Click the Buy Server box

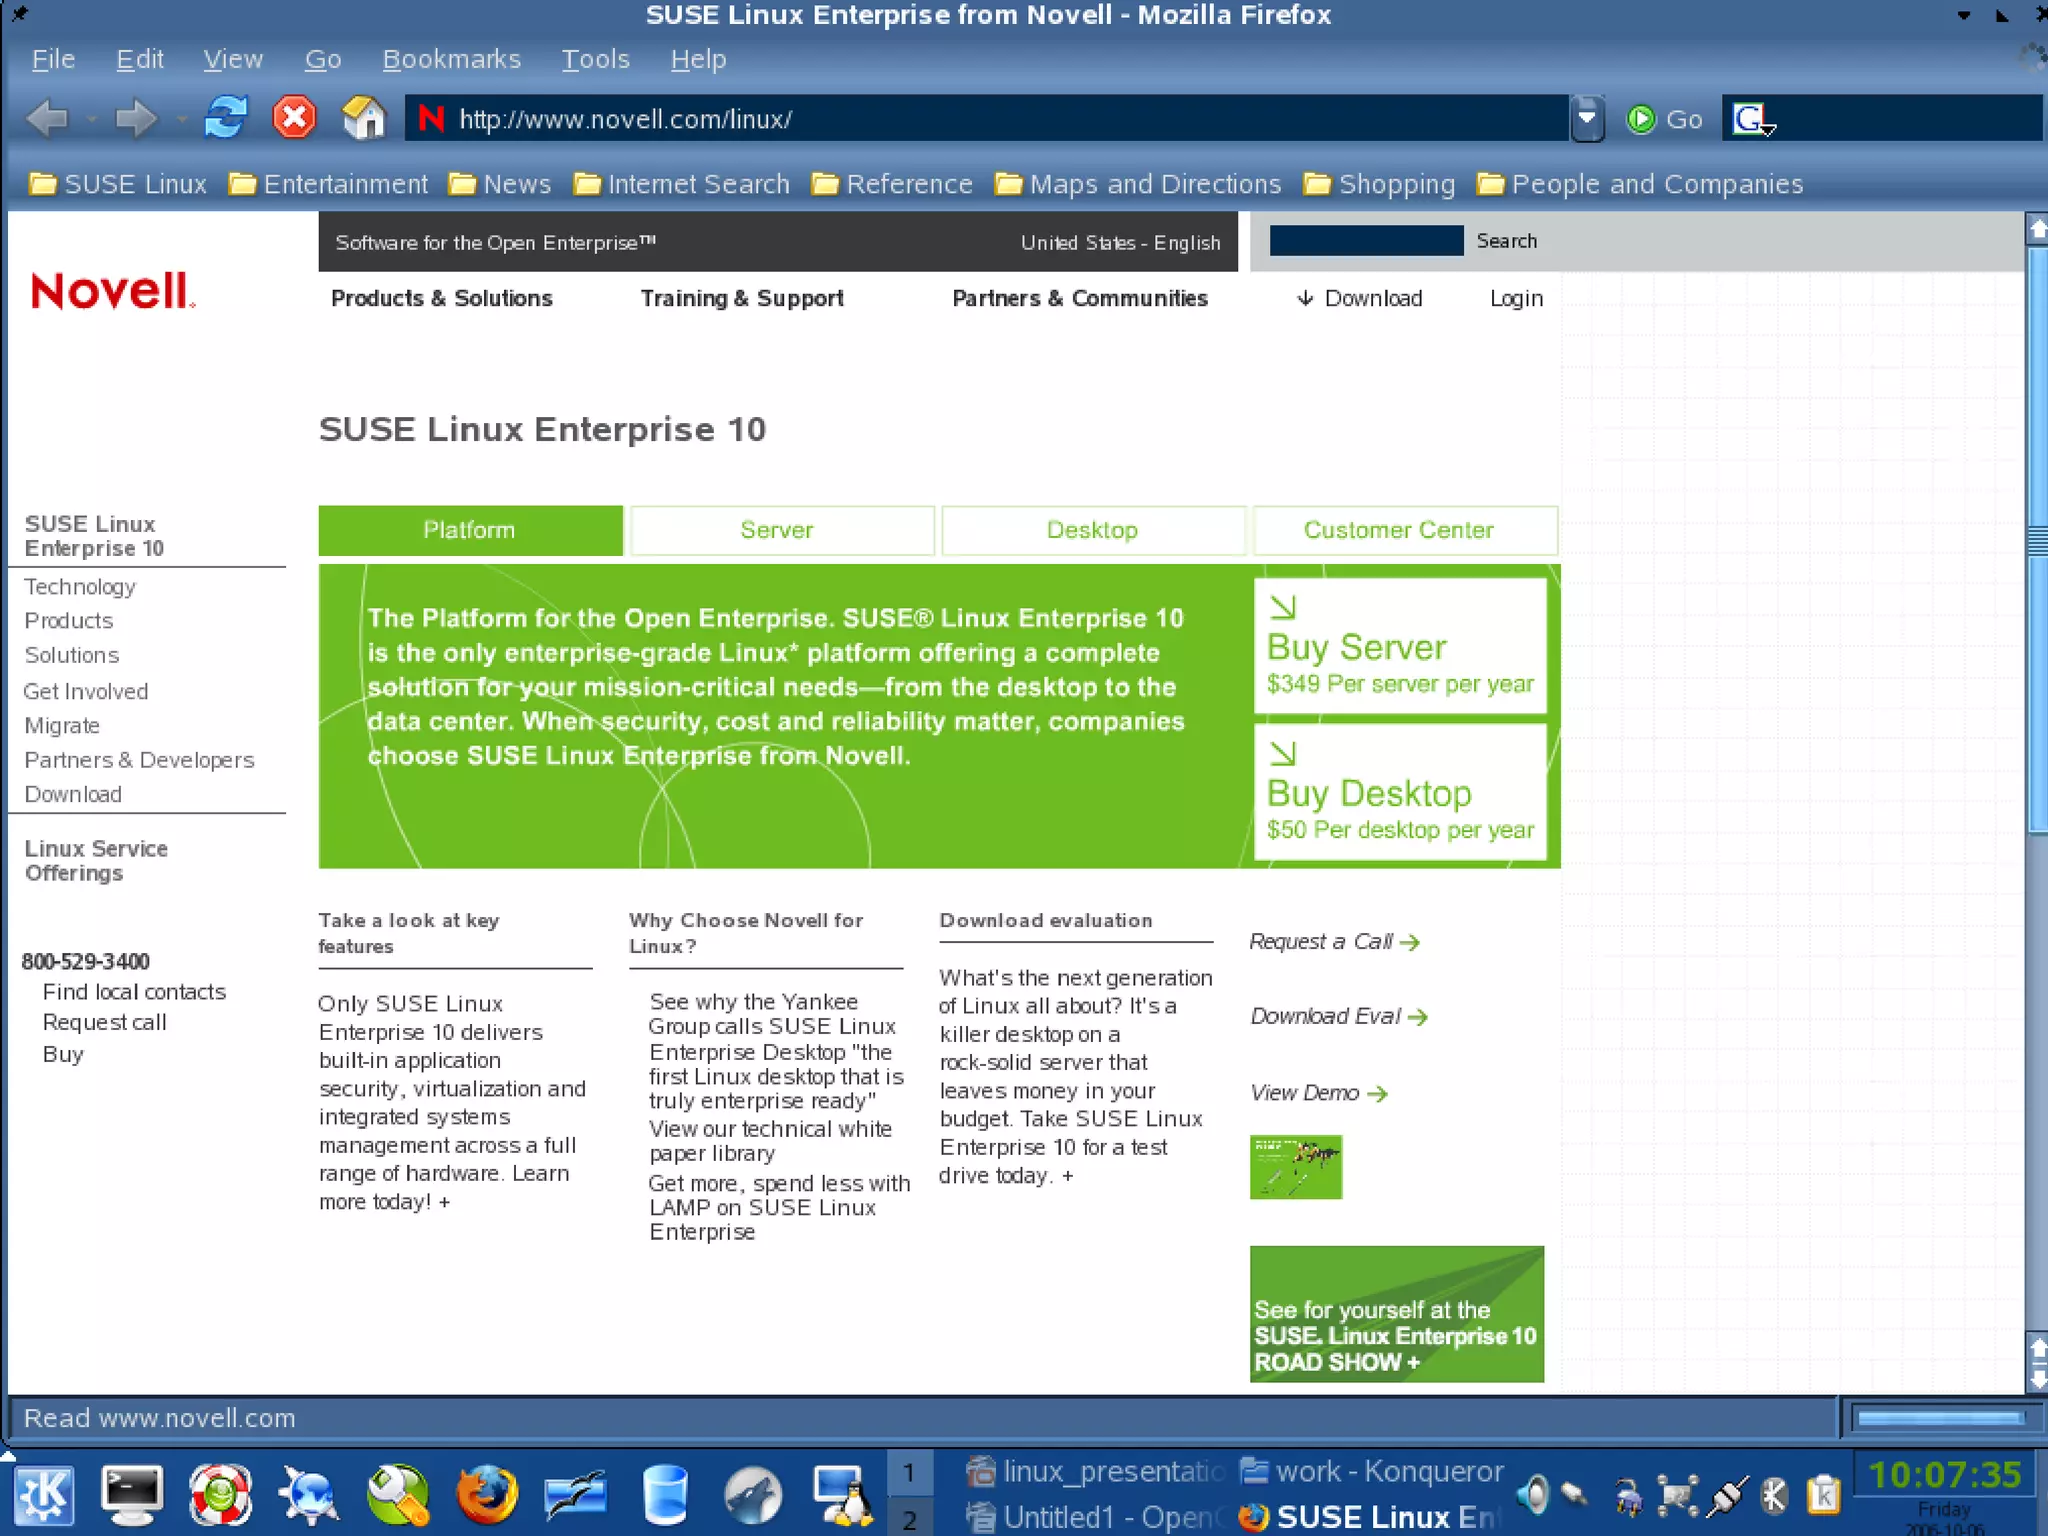click(x=1400, y=646)
